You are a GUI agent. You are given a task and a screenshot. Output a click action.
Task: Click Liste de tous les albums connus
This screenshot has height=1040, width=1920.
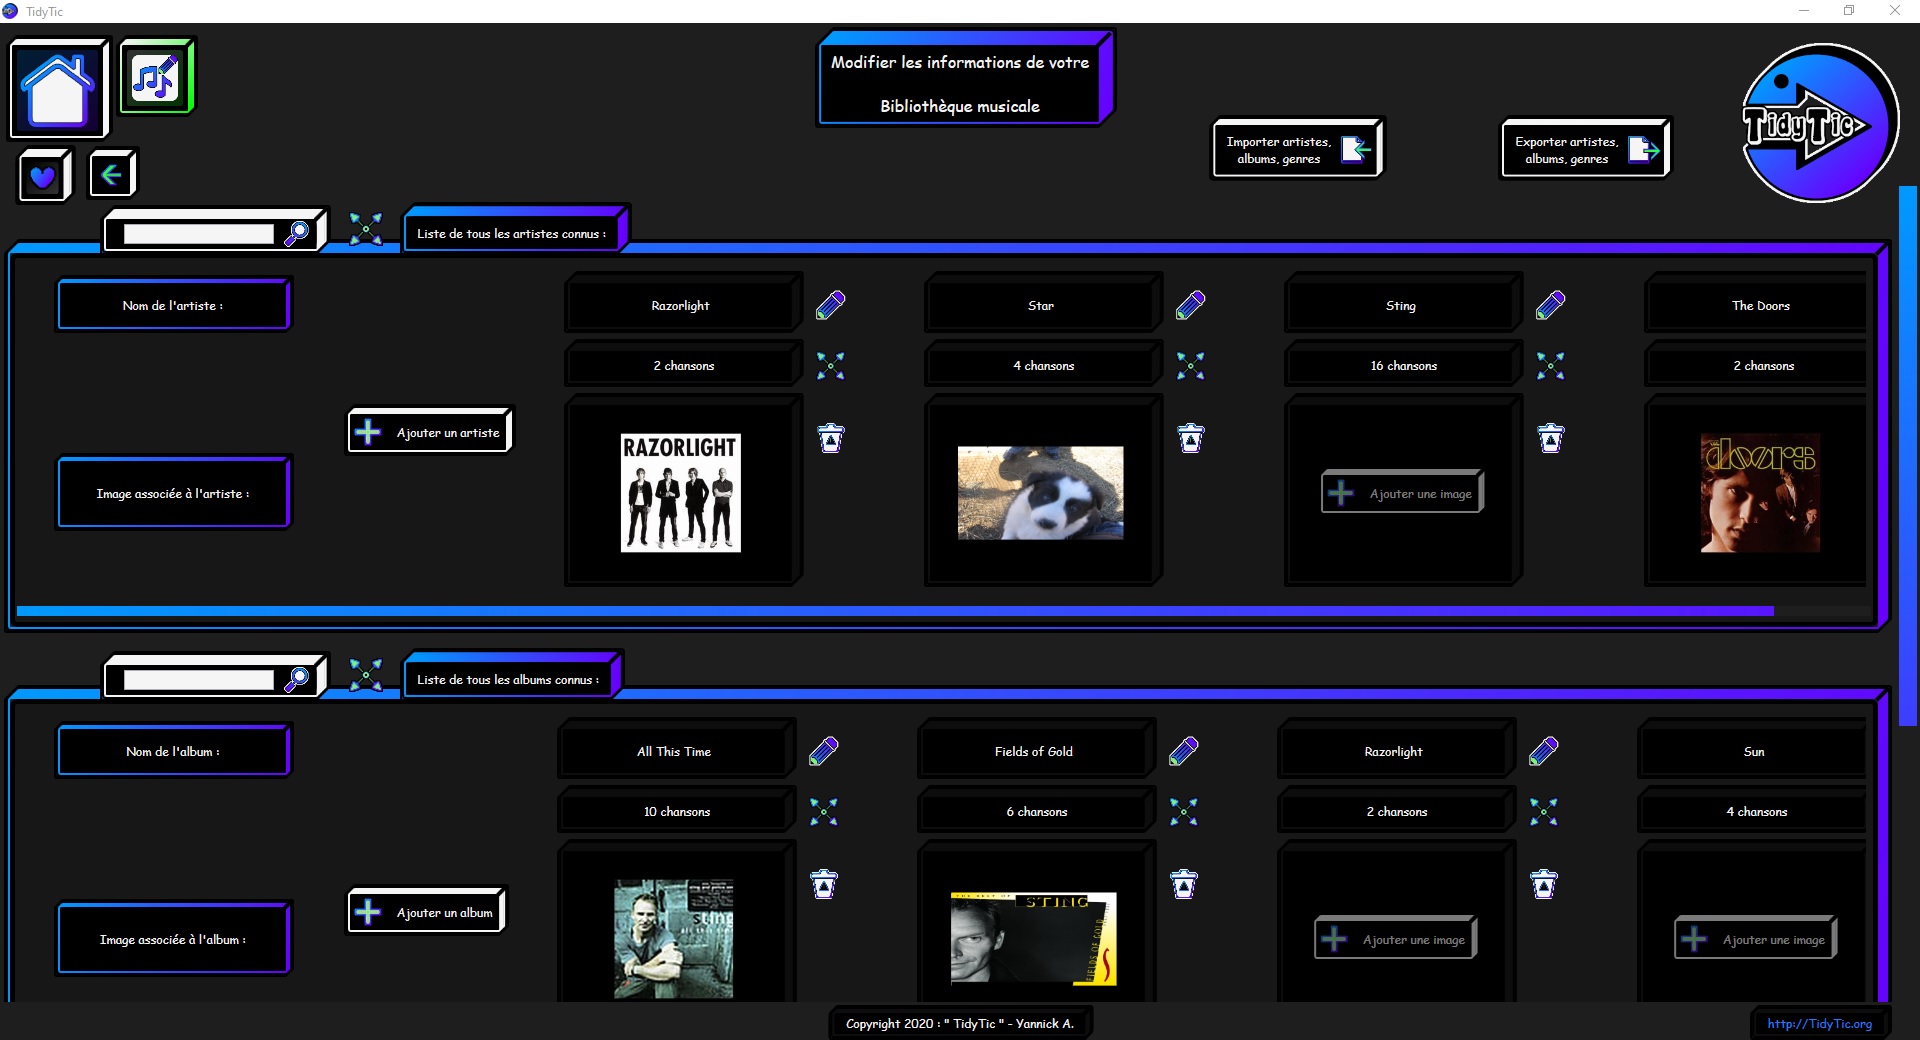[511, 677]
